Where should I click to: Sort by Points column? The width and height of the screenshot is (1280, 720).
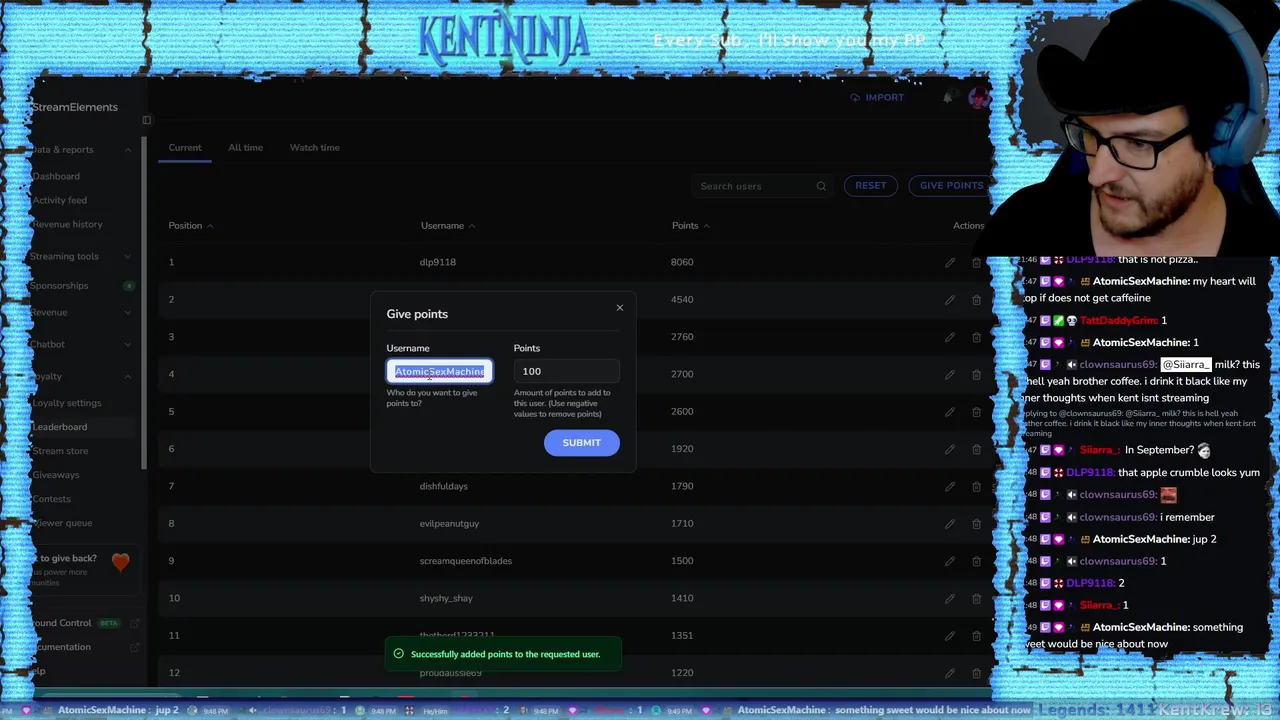click(690, 226)
